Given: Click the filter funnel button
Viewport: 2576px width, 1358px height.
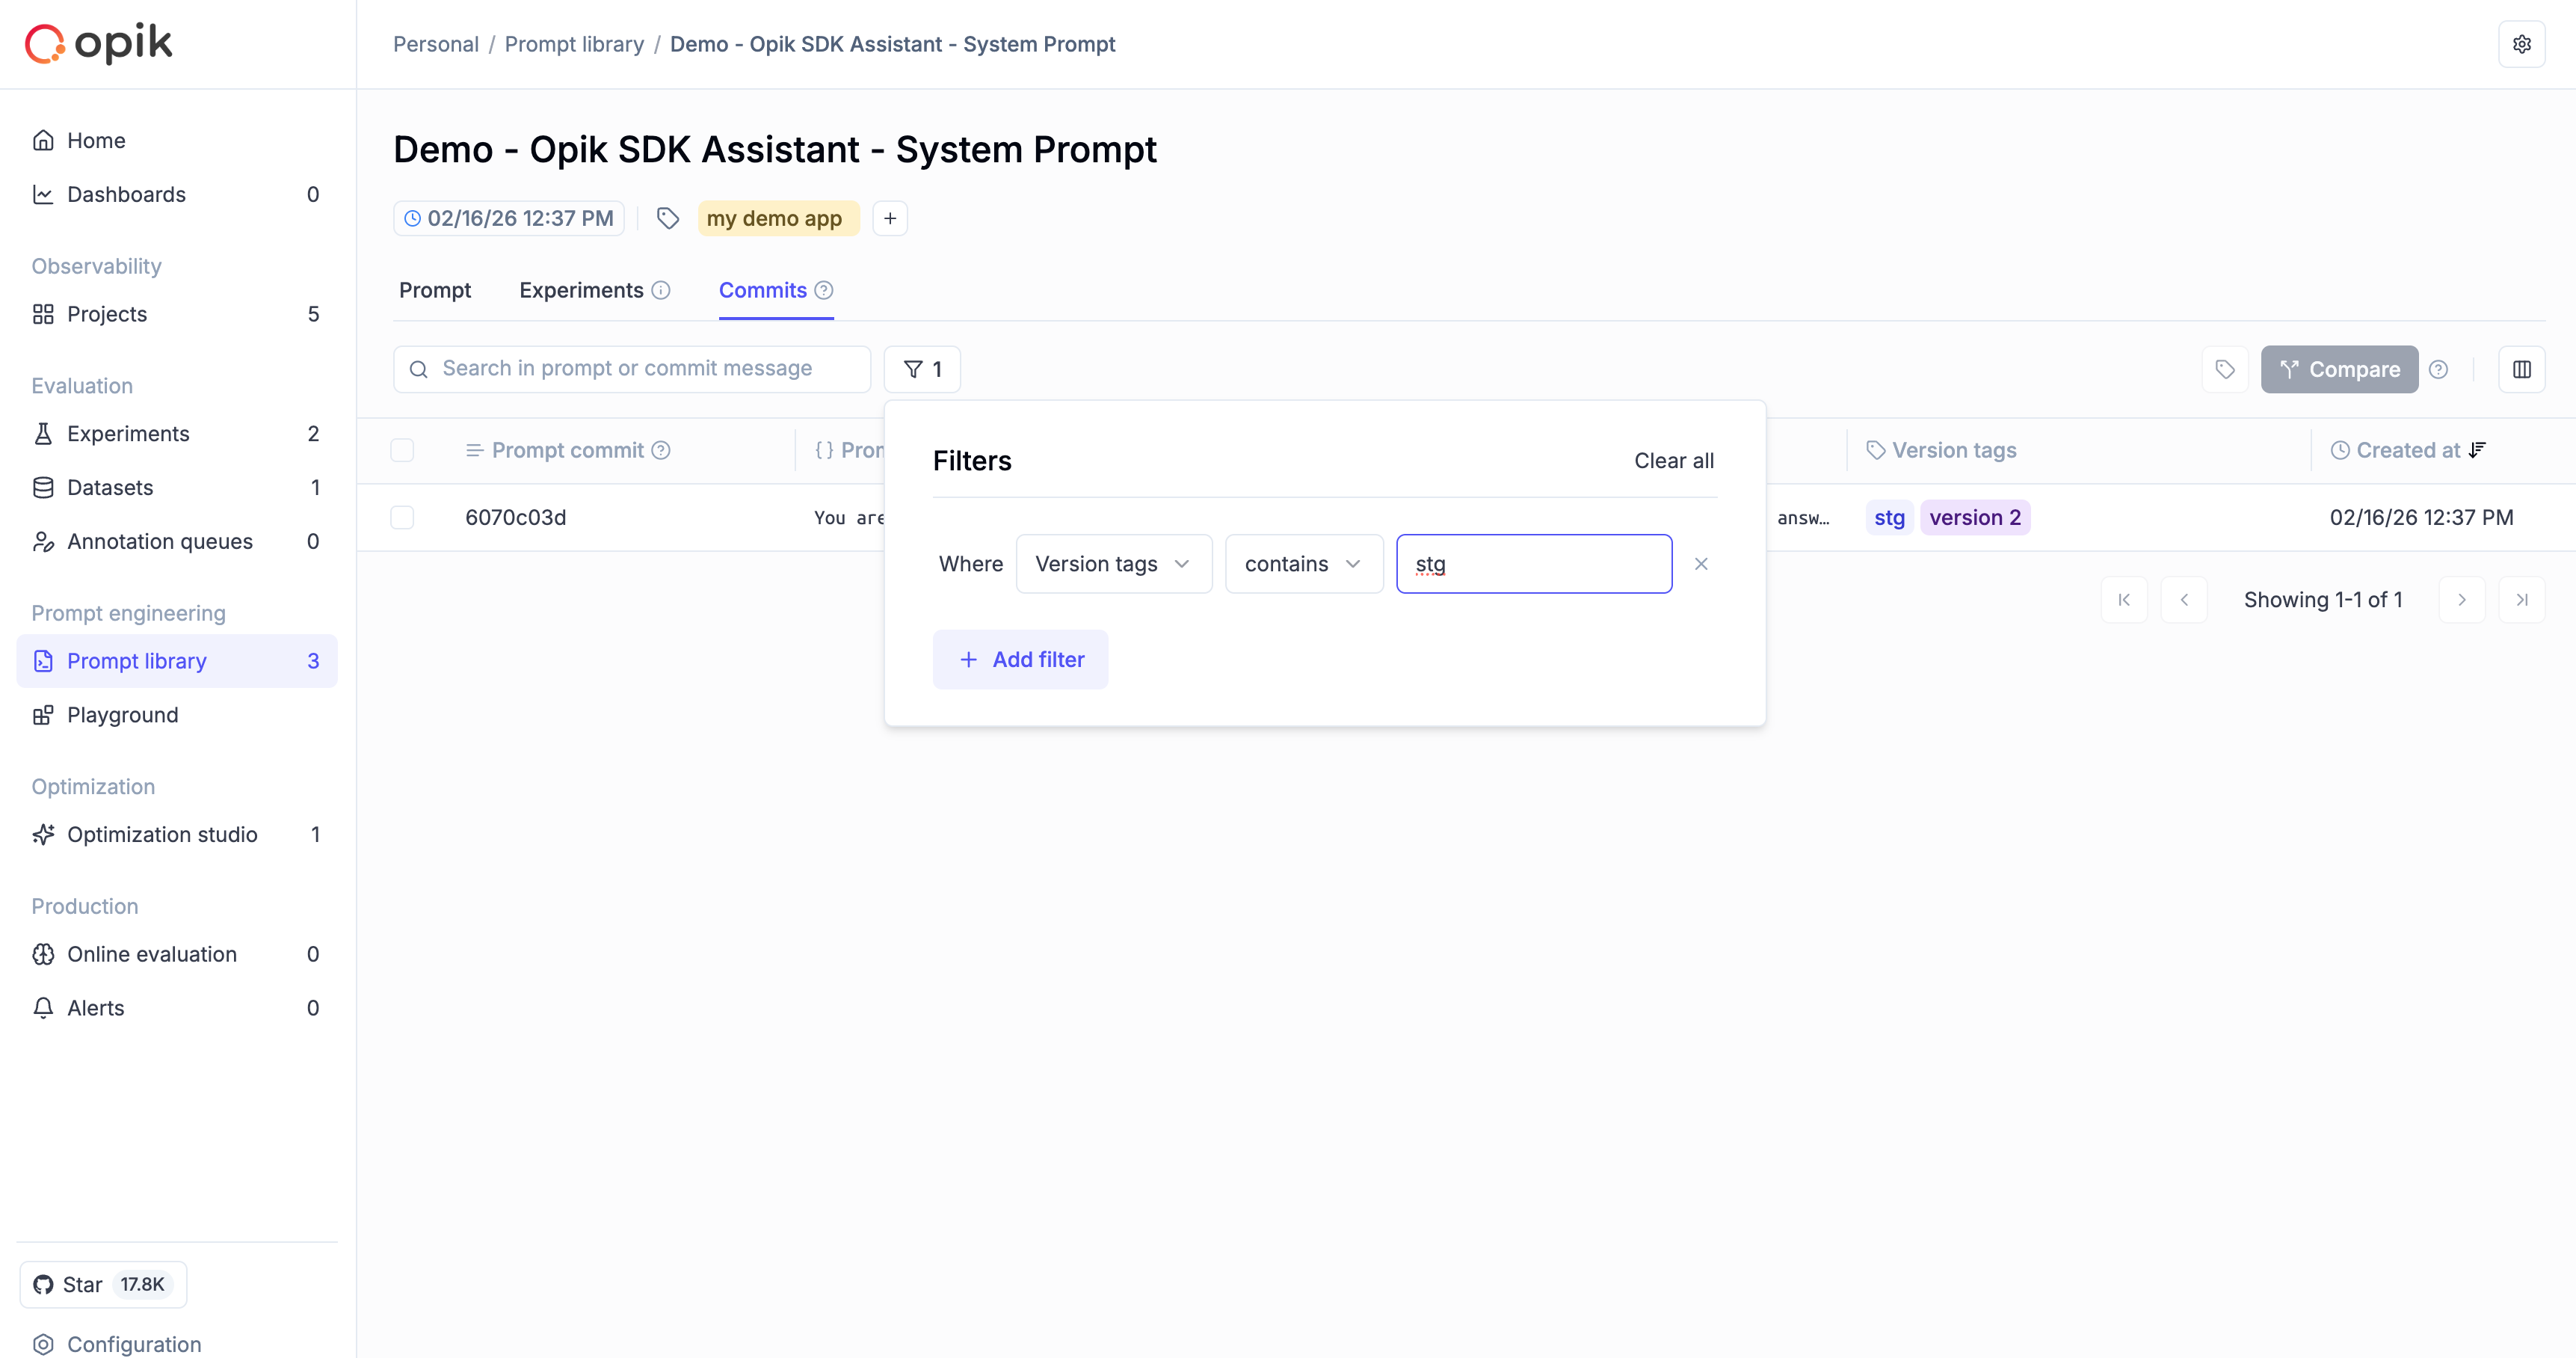Looking at the screenshot, I should pos(922,369).
